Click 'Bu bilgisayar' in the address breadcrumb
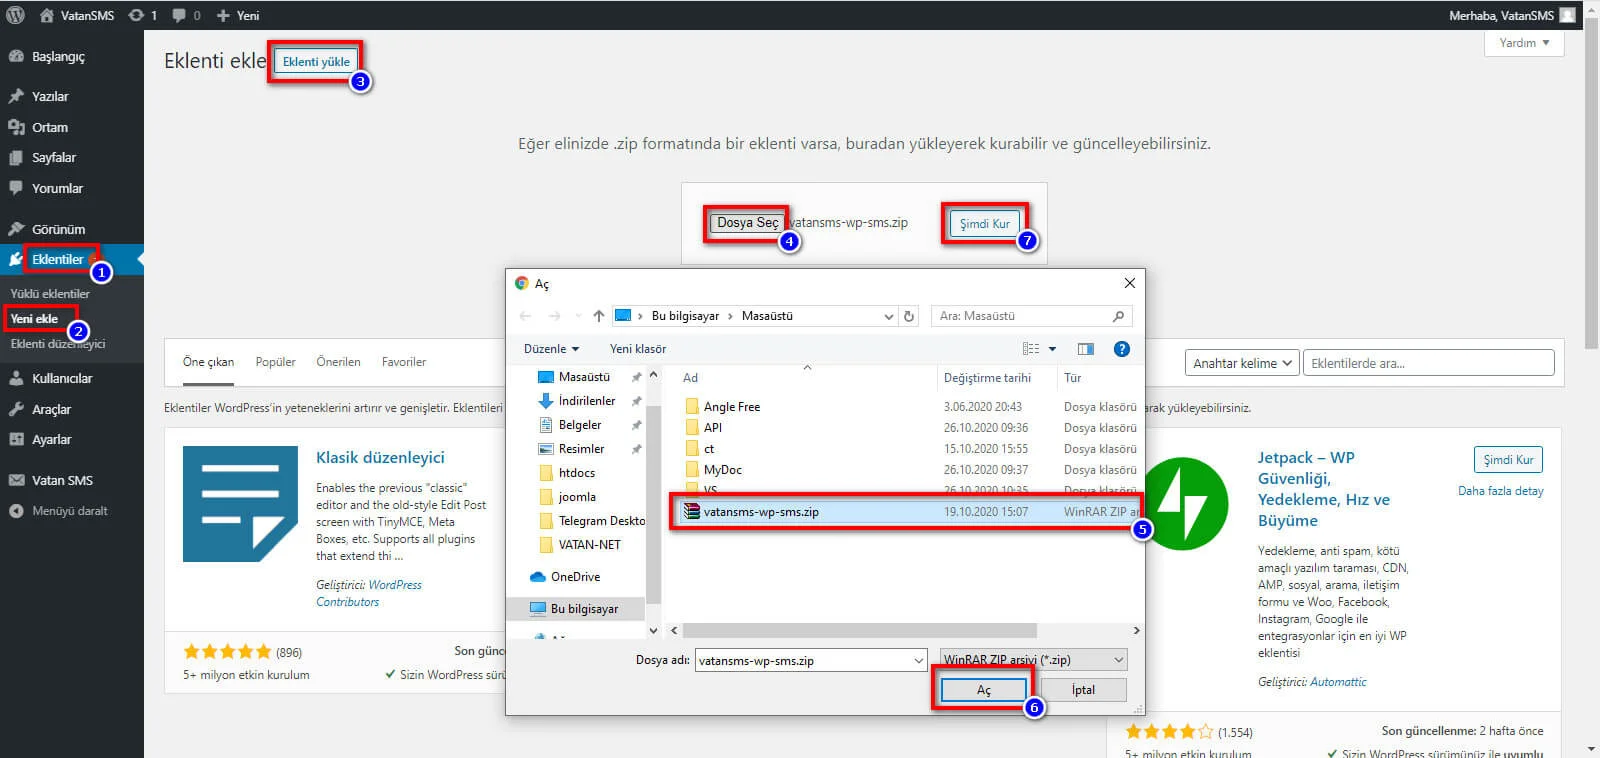Image resolution: width=1600 pixels, height=758 pixels. pos(685,316)
